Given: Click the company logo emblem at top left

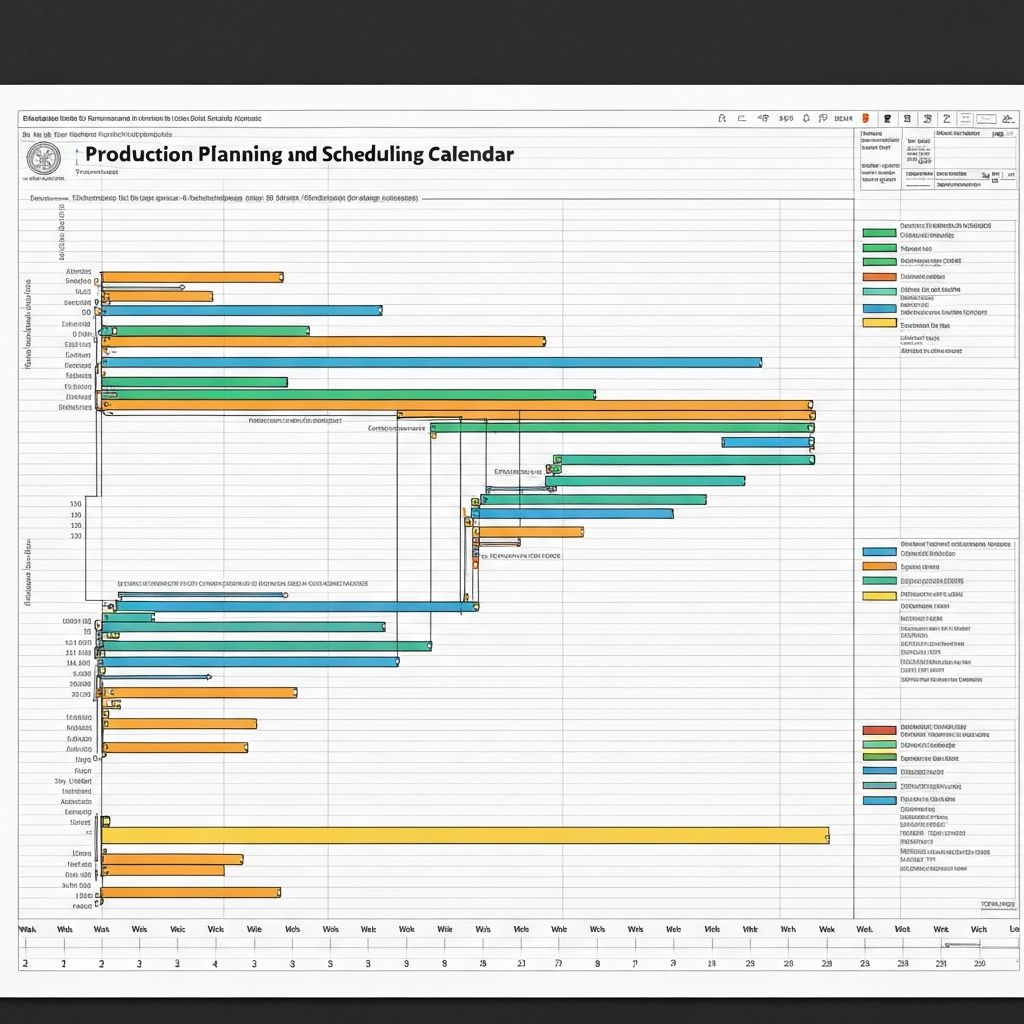Looking at the screenshot, I should tap(45, 158).
